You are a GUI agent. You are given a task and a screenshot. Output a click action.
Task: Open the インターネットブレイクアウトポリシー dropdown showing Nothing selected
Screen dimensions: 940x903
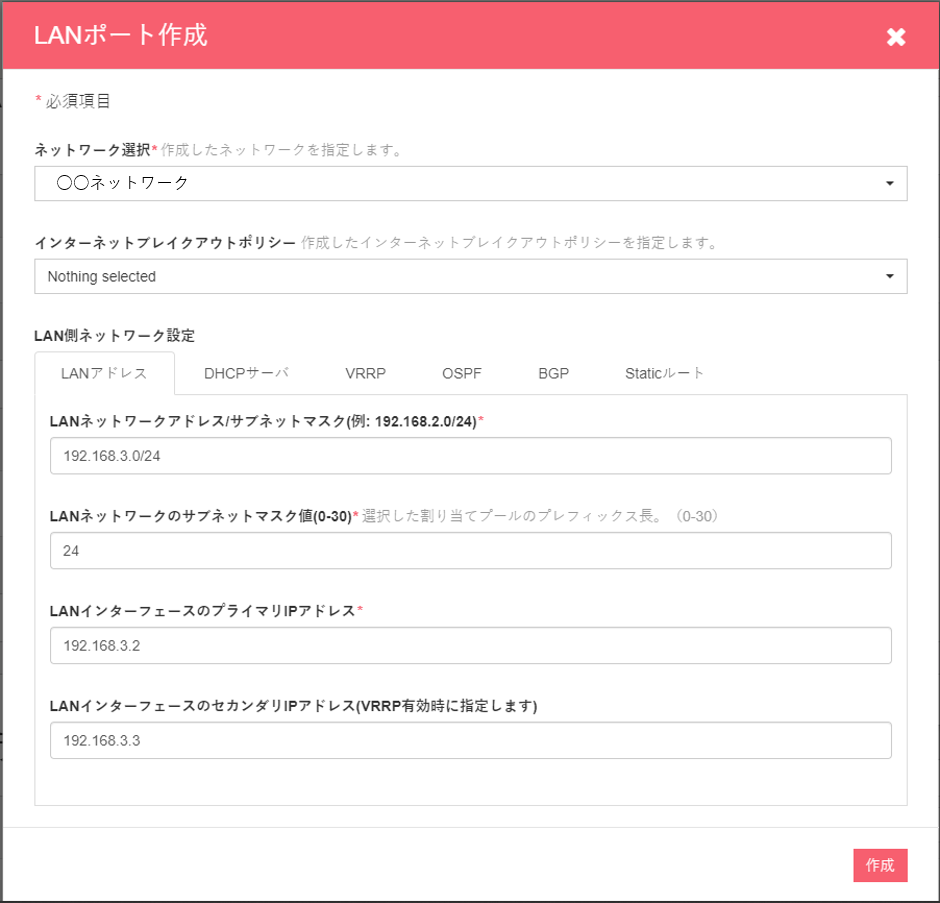(x=471, y=276)
